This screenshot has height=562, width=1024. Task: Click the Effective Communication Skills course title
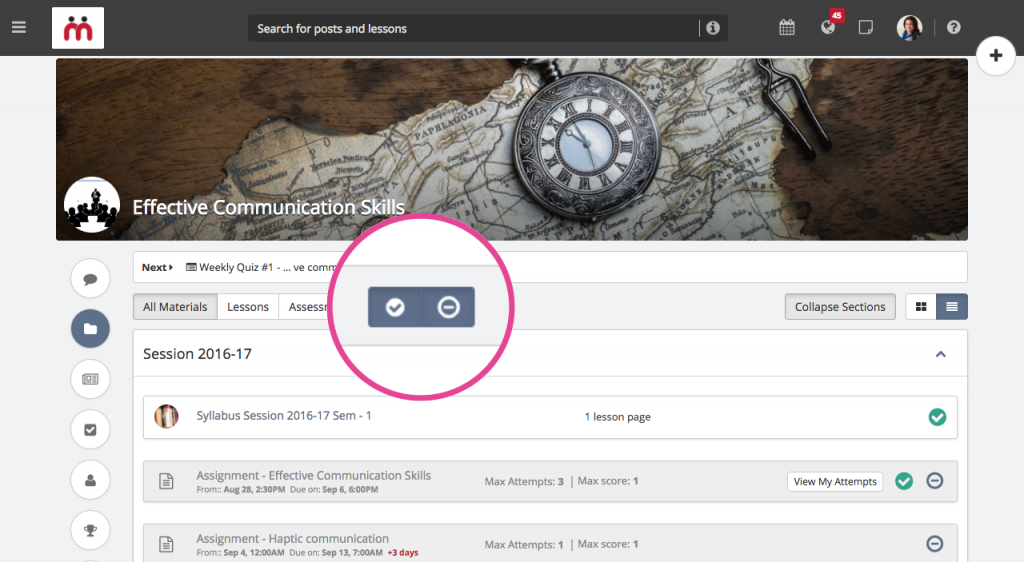click(268, 207)
